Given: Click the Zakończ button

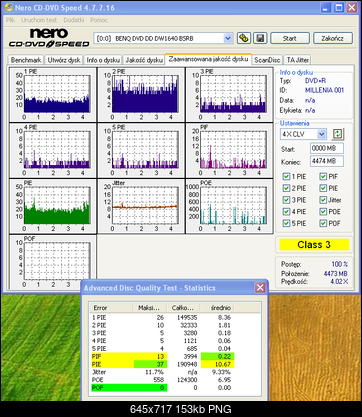Looking at the screenshot, I should pos(332,38).
